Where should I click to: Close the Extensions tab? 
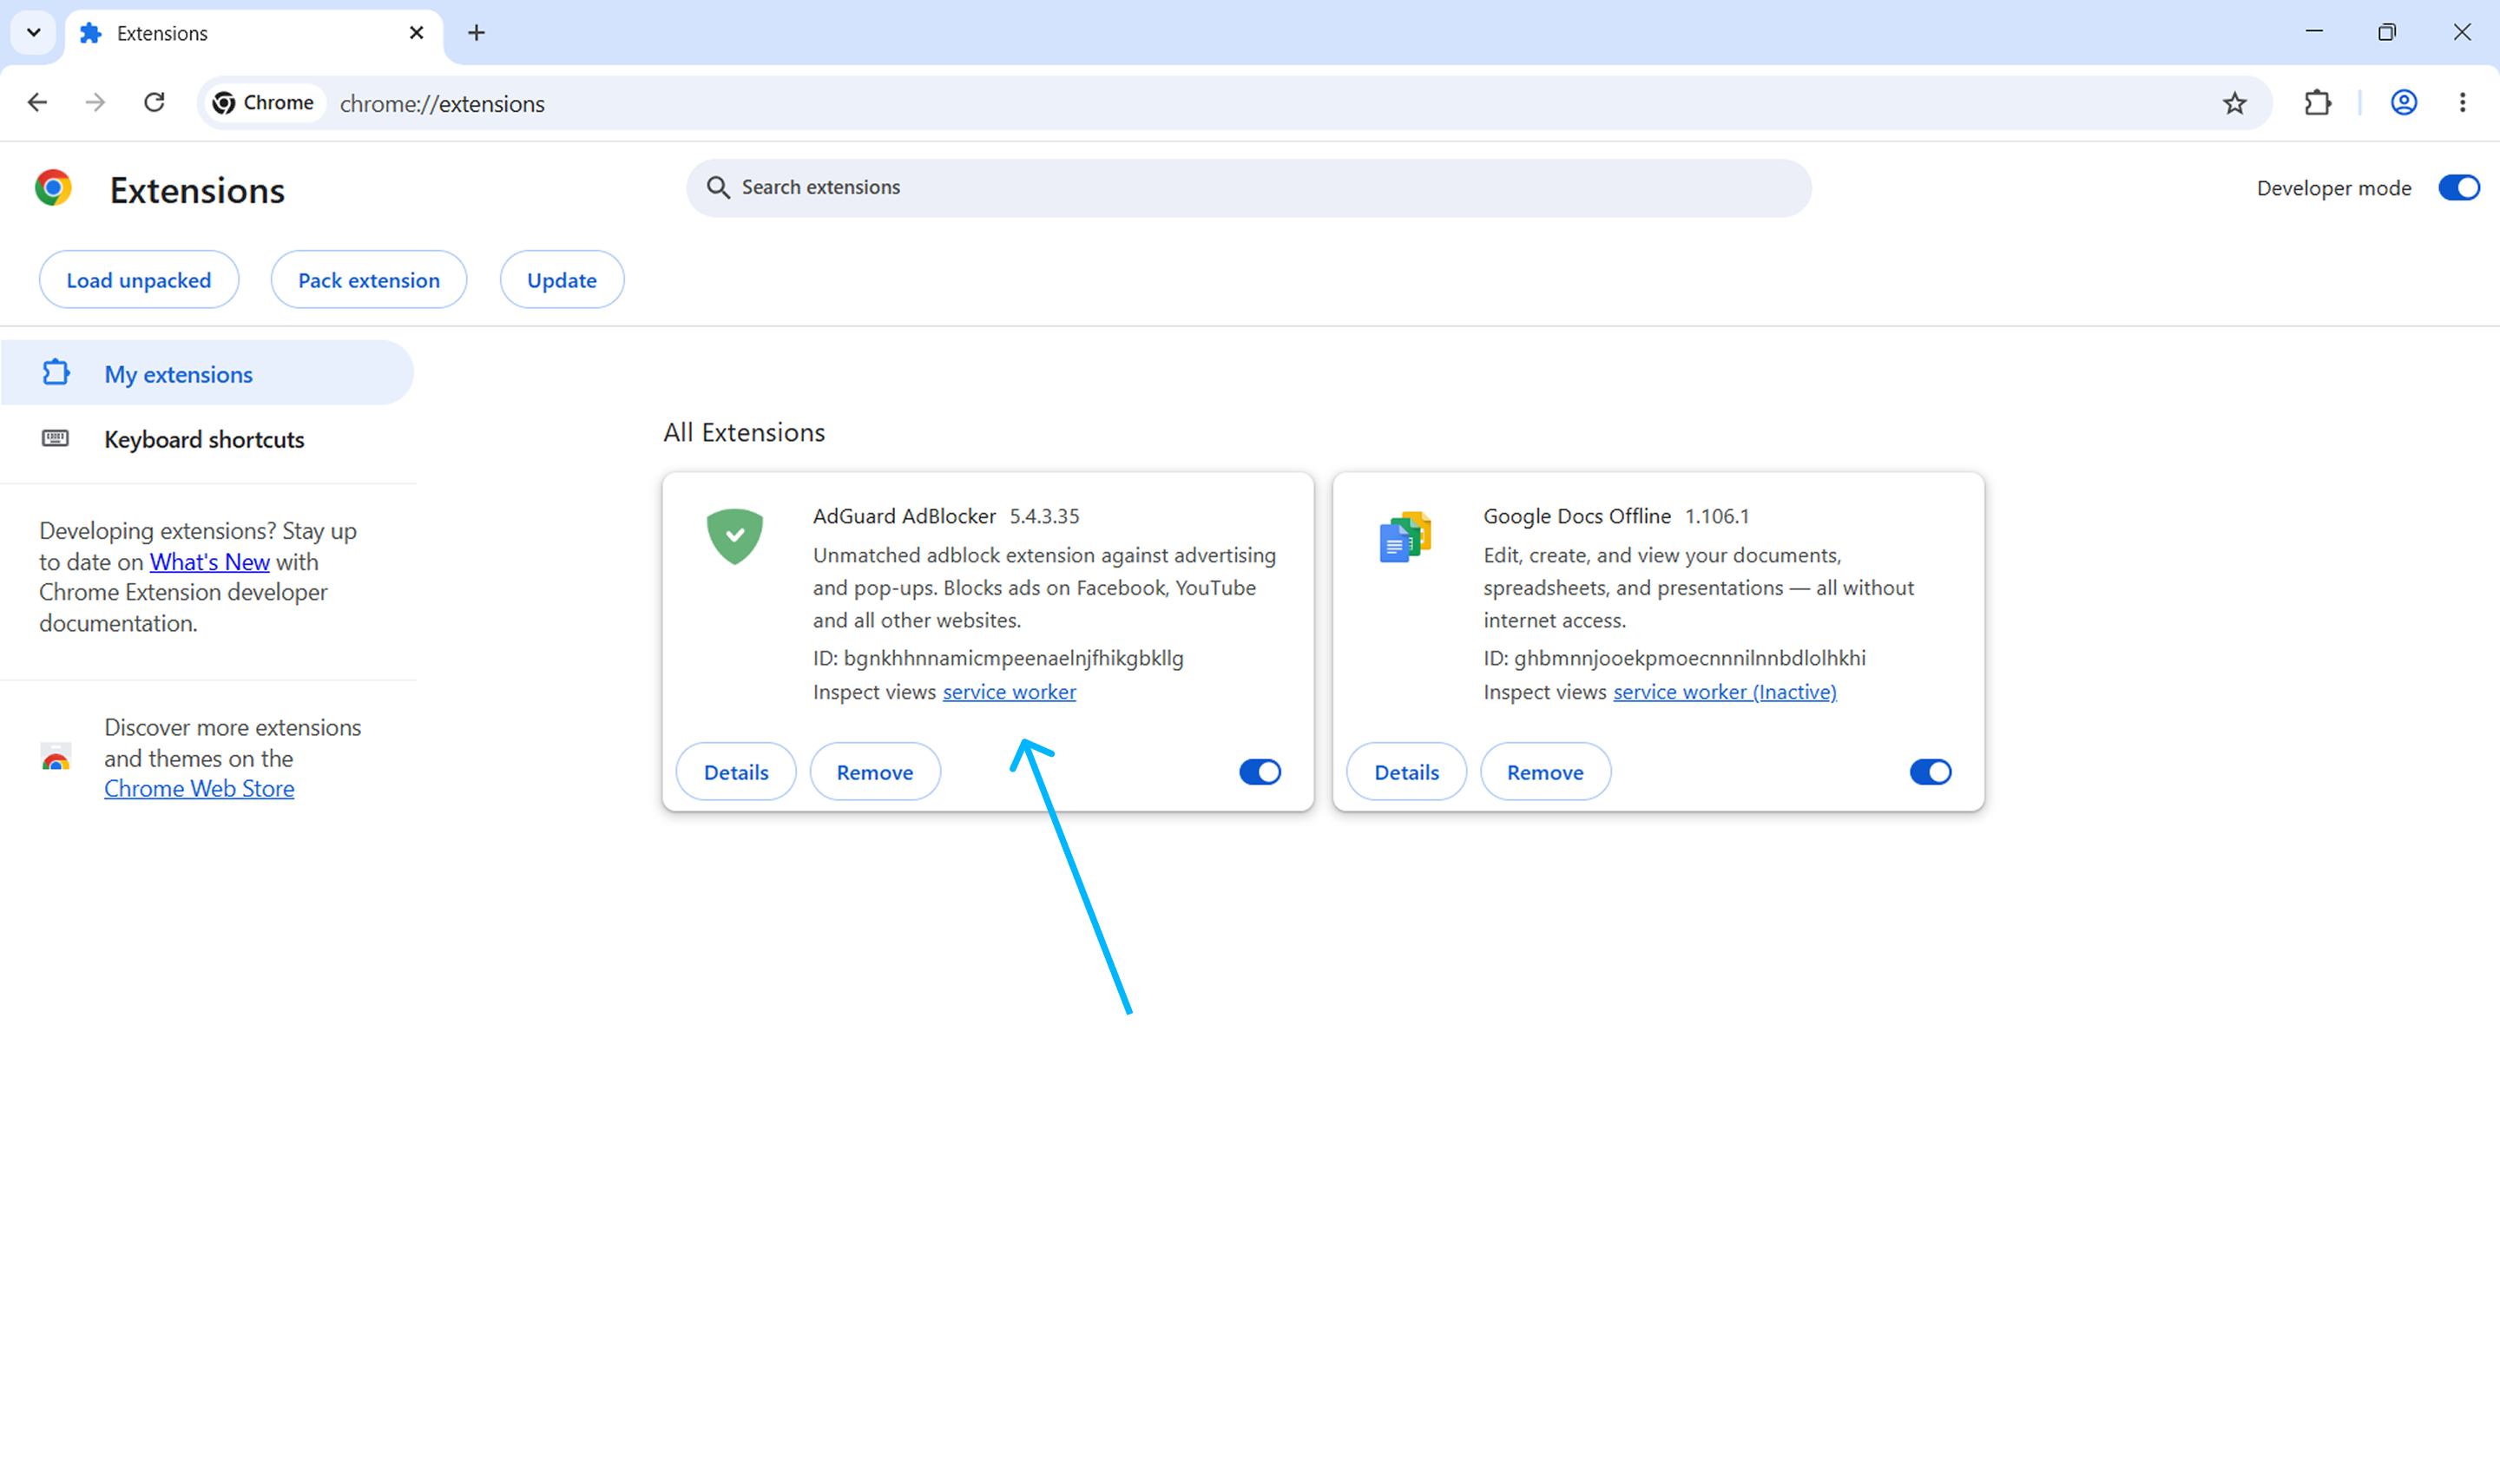pos(417,33)
